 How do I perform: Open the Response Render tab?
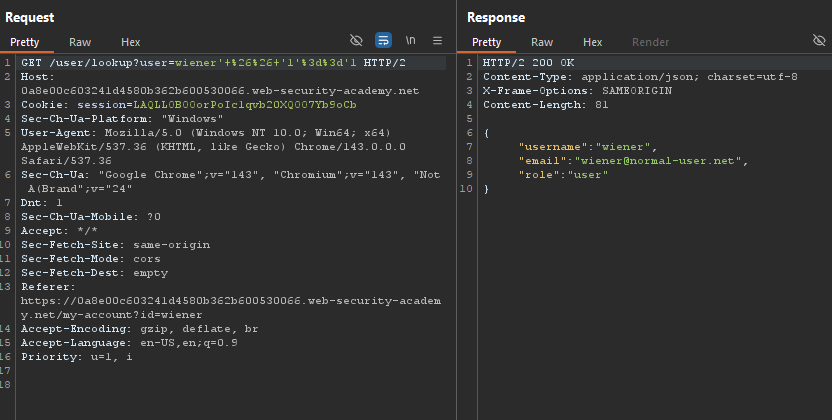[651, 42]
